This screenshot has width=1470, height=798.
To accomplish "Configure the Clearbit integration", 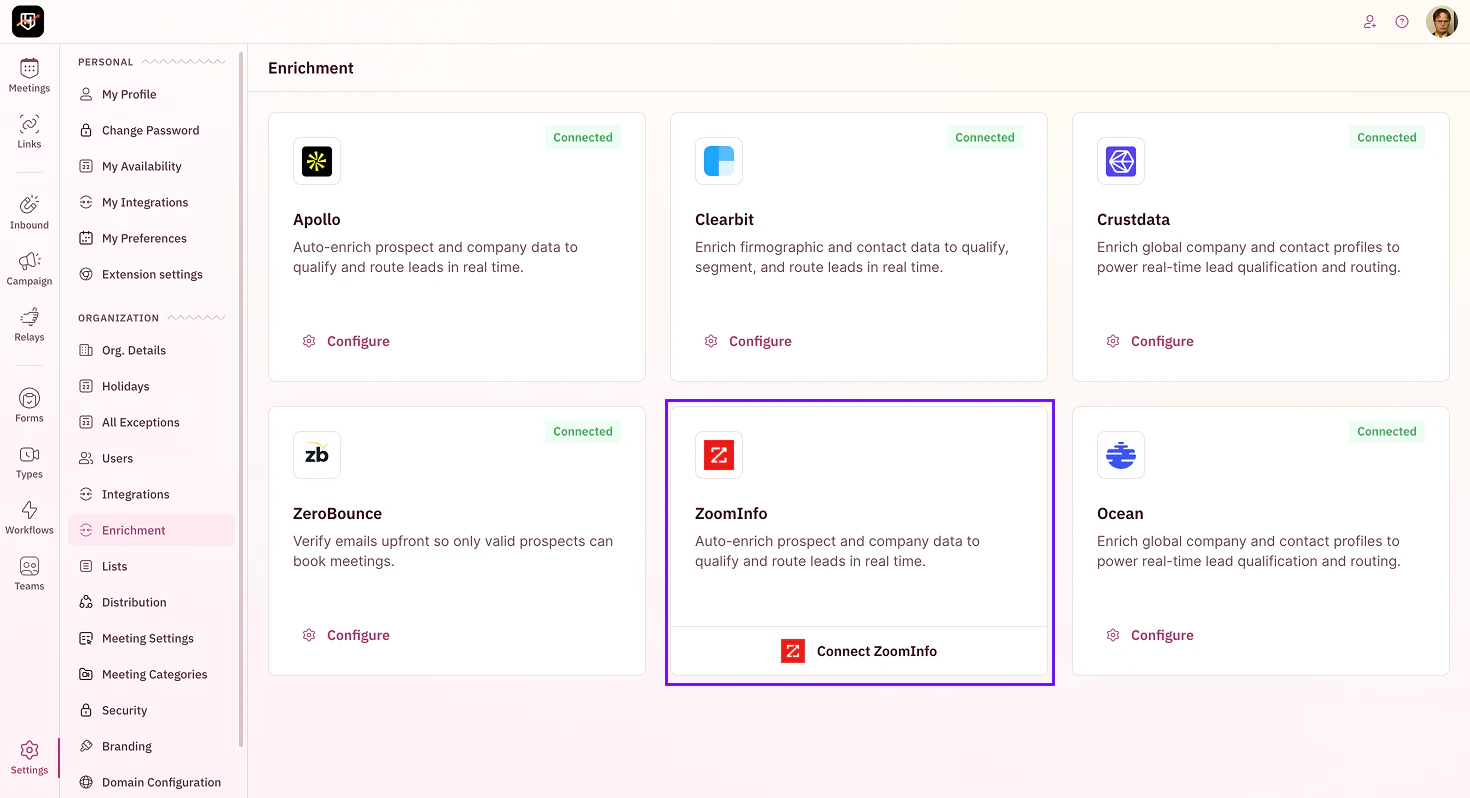I will (x=748, y=341).
